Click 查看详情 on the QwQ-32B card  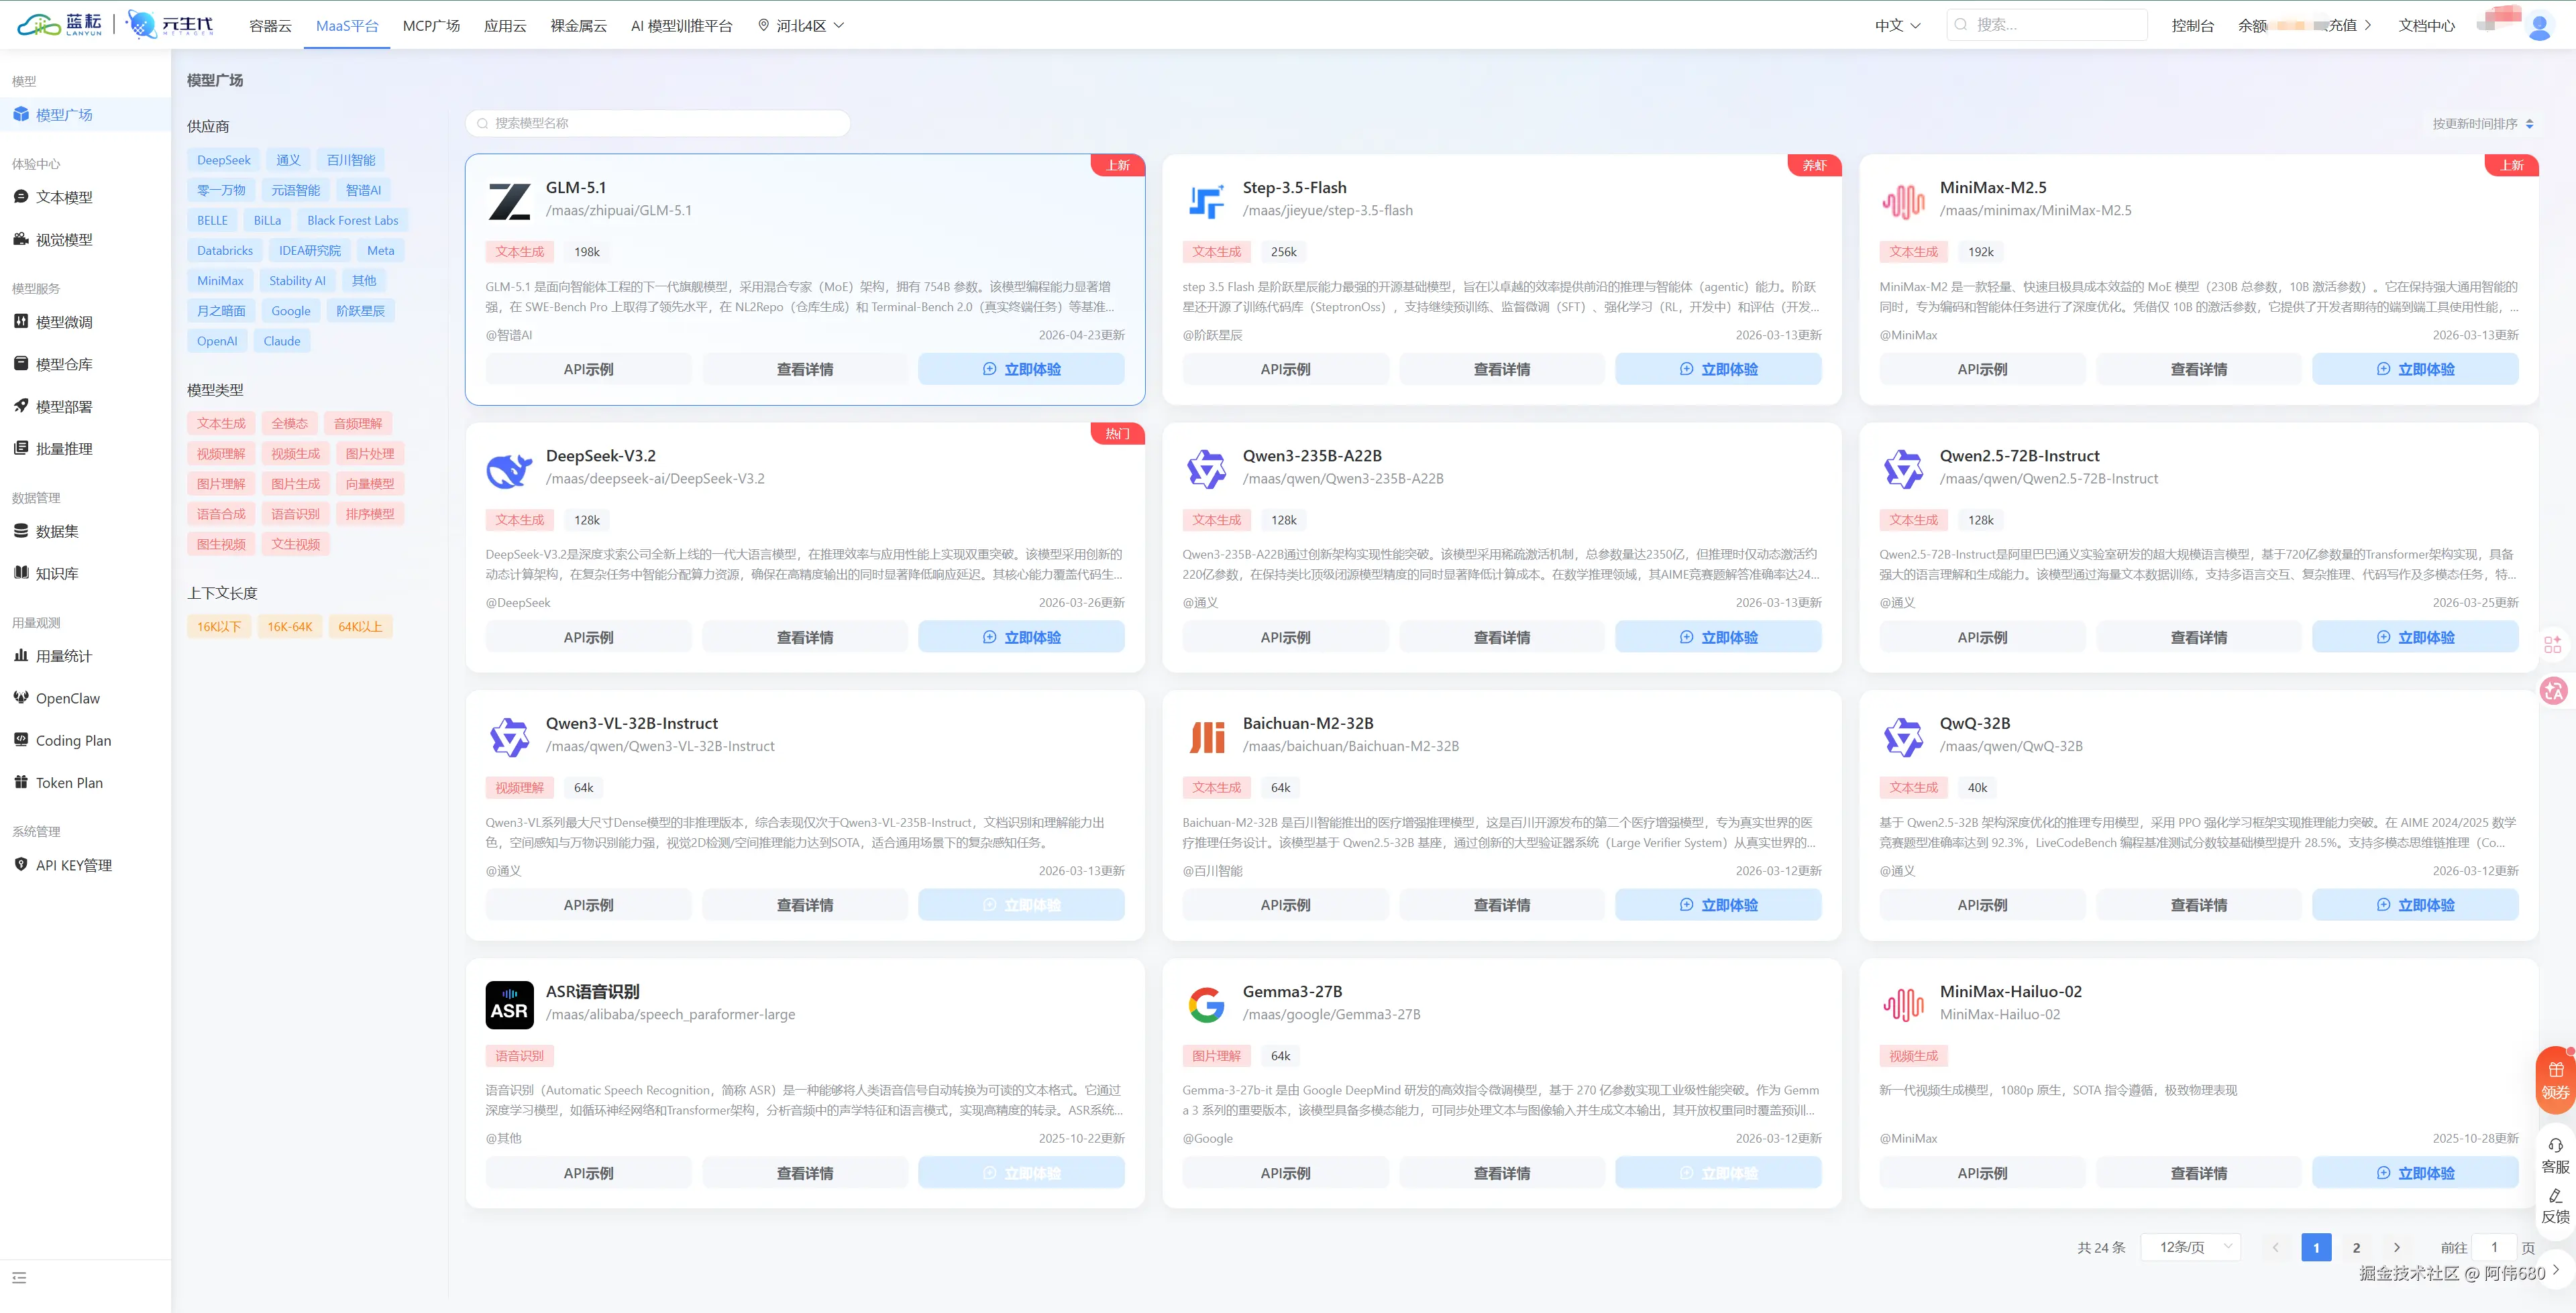(2199, 905)
